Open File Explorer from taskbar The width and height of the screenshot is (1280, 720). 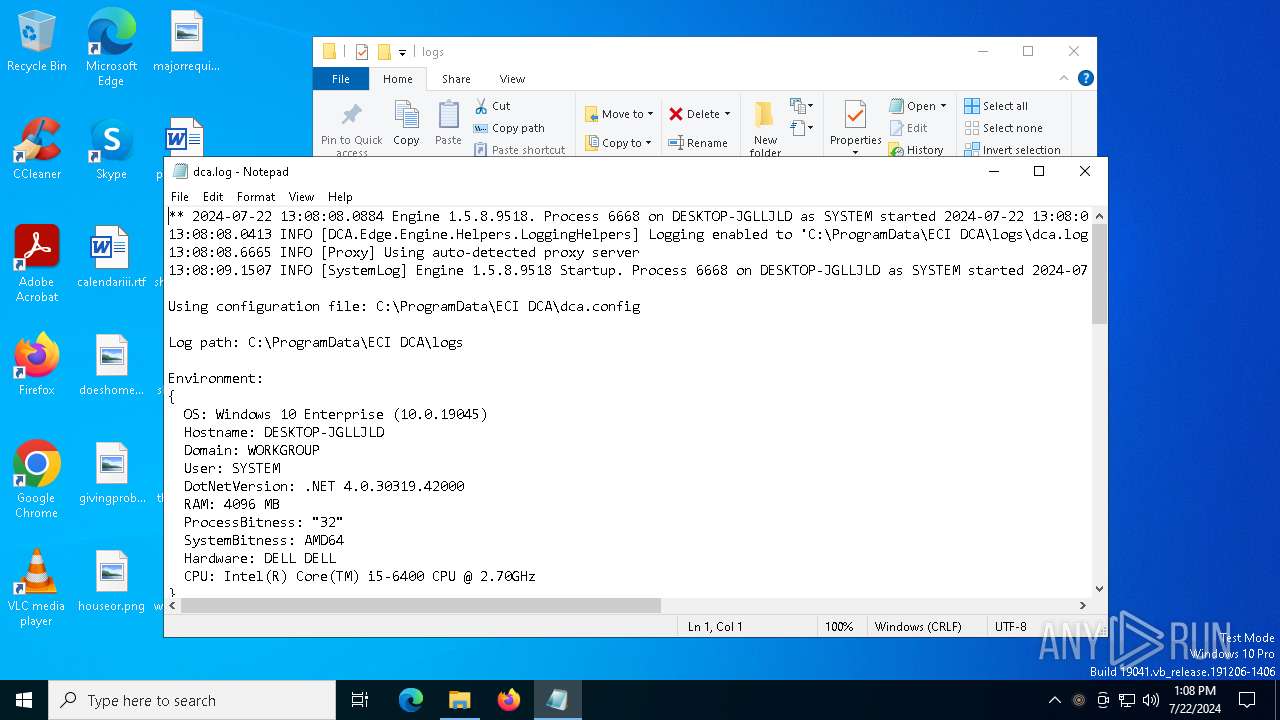459,700
